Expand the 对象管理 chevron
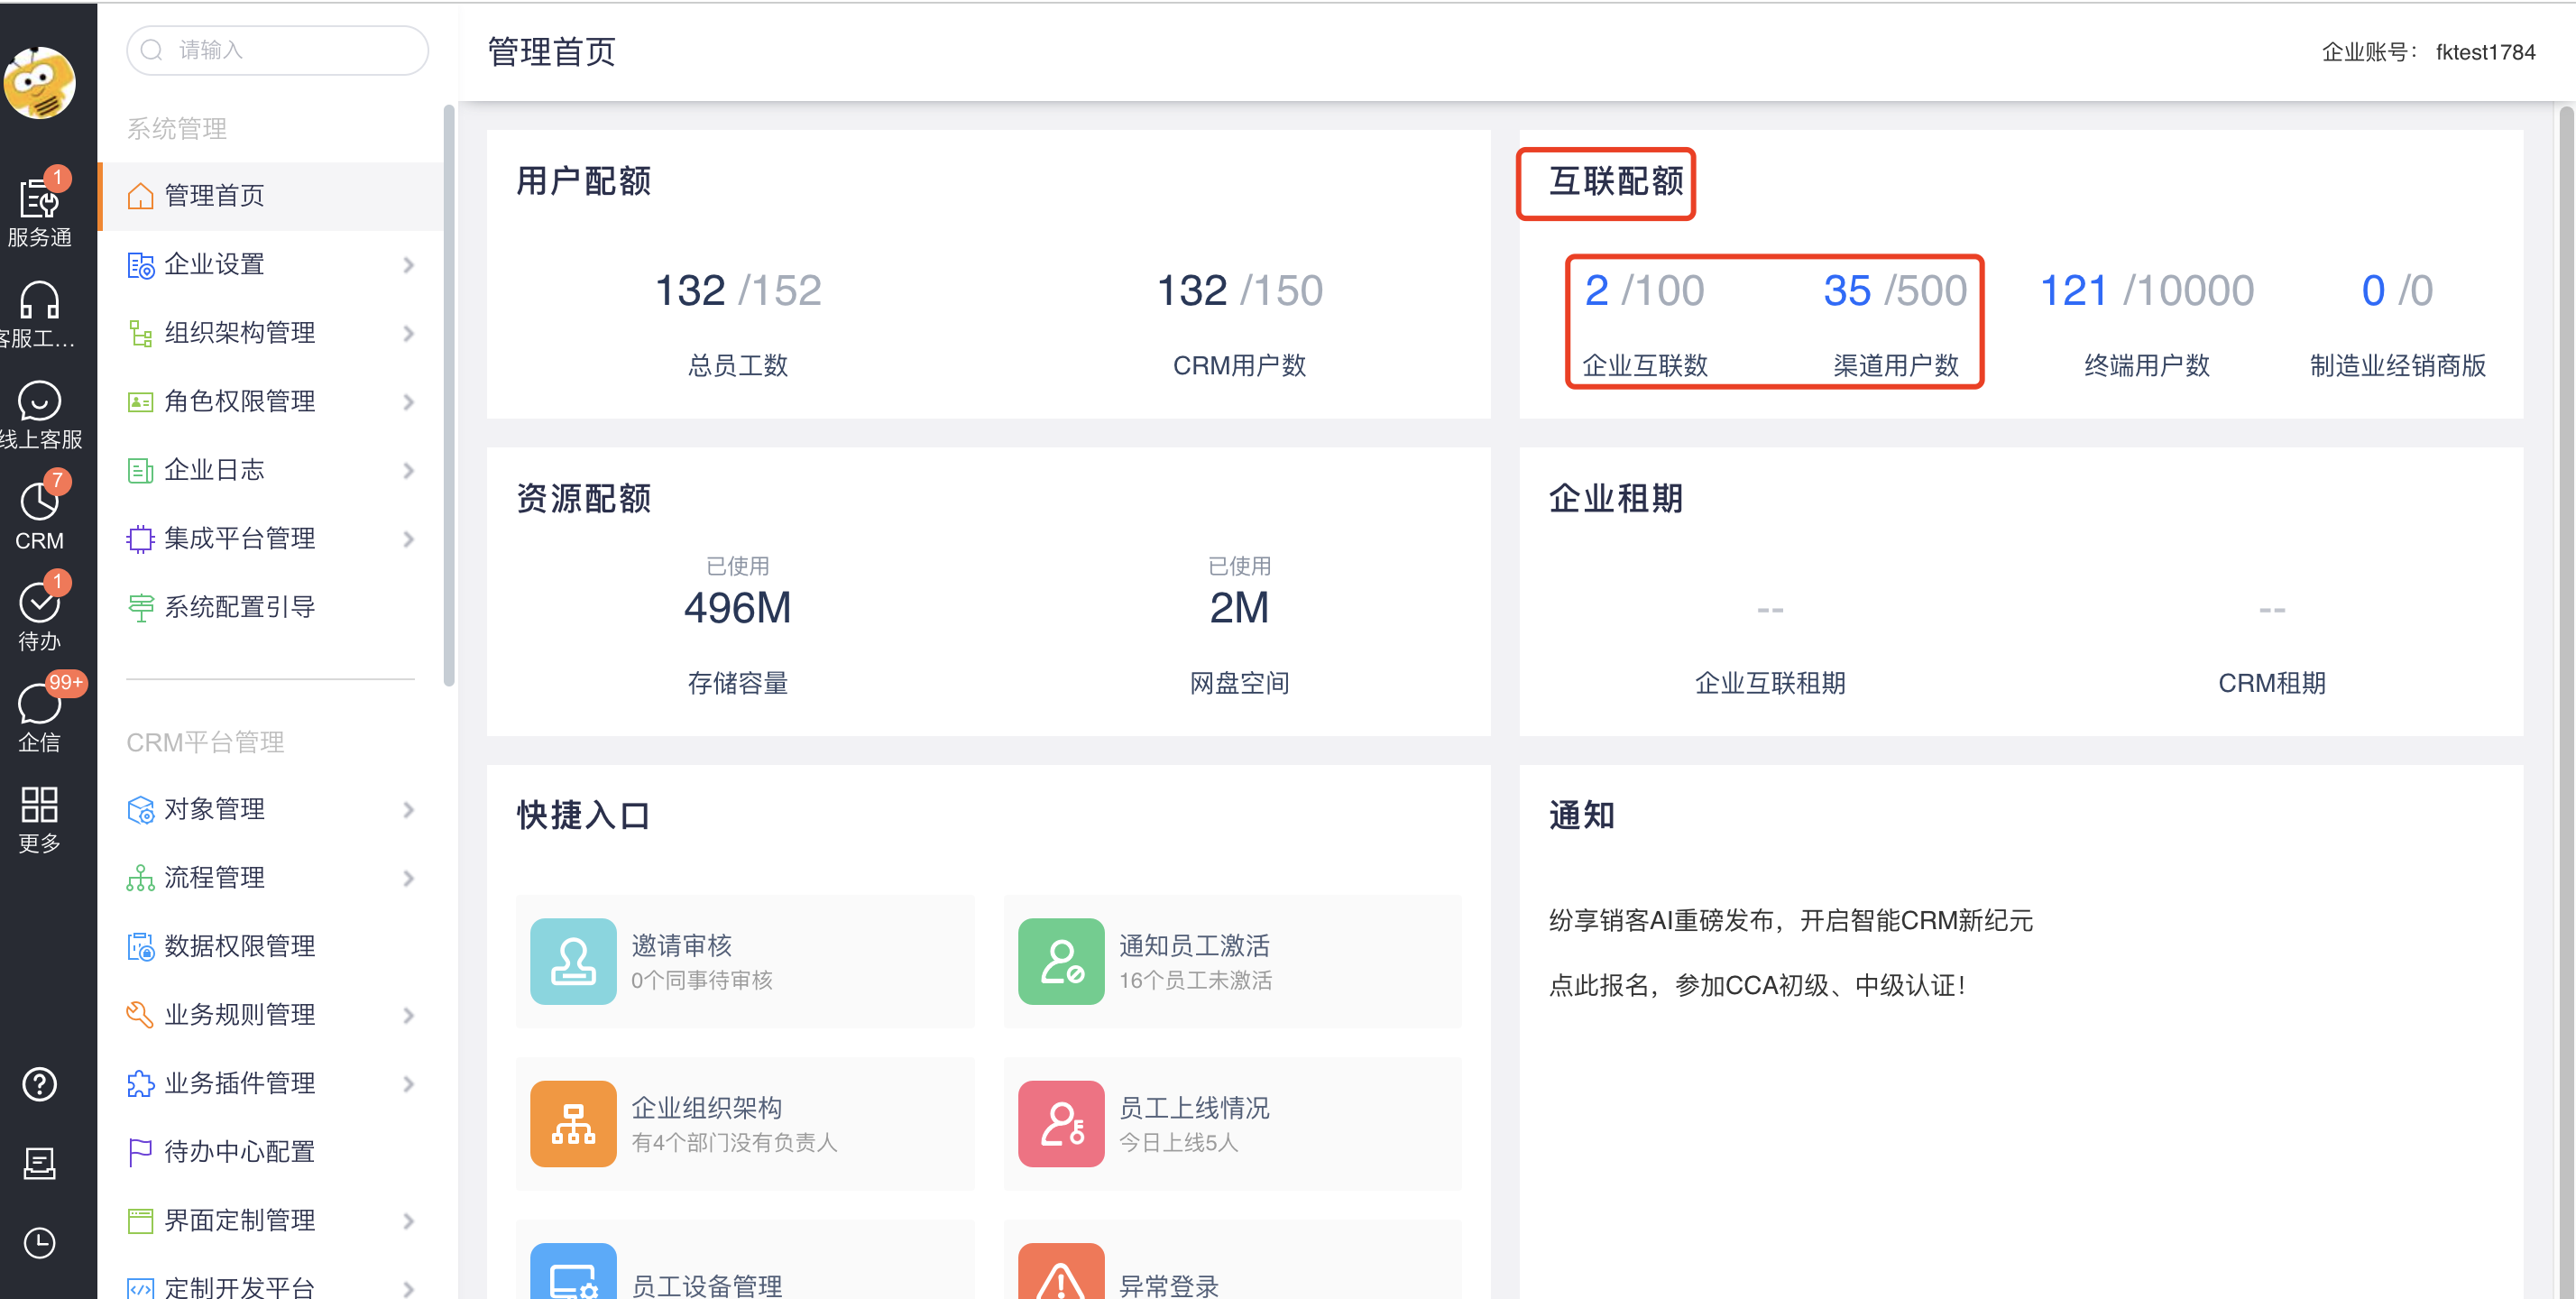 pyautogui.click(x=408, y=809)
